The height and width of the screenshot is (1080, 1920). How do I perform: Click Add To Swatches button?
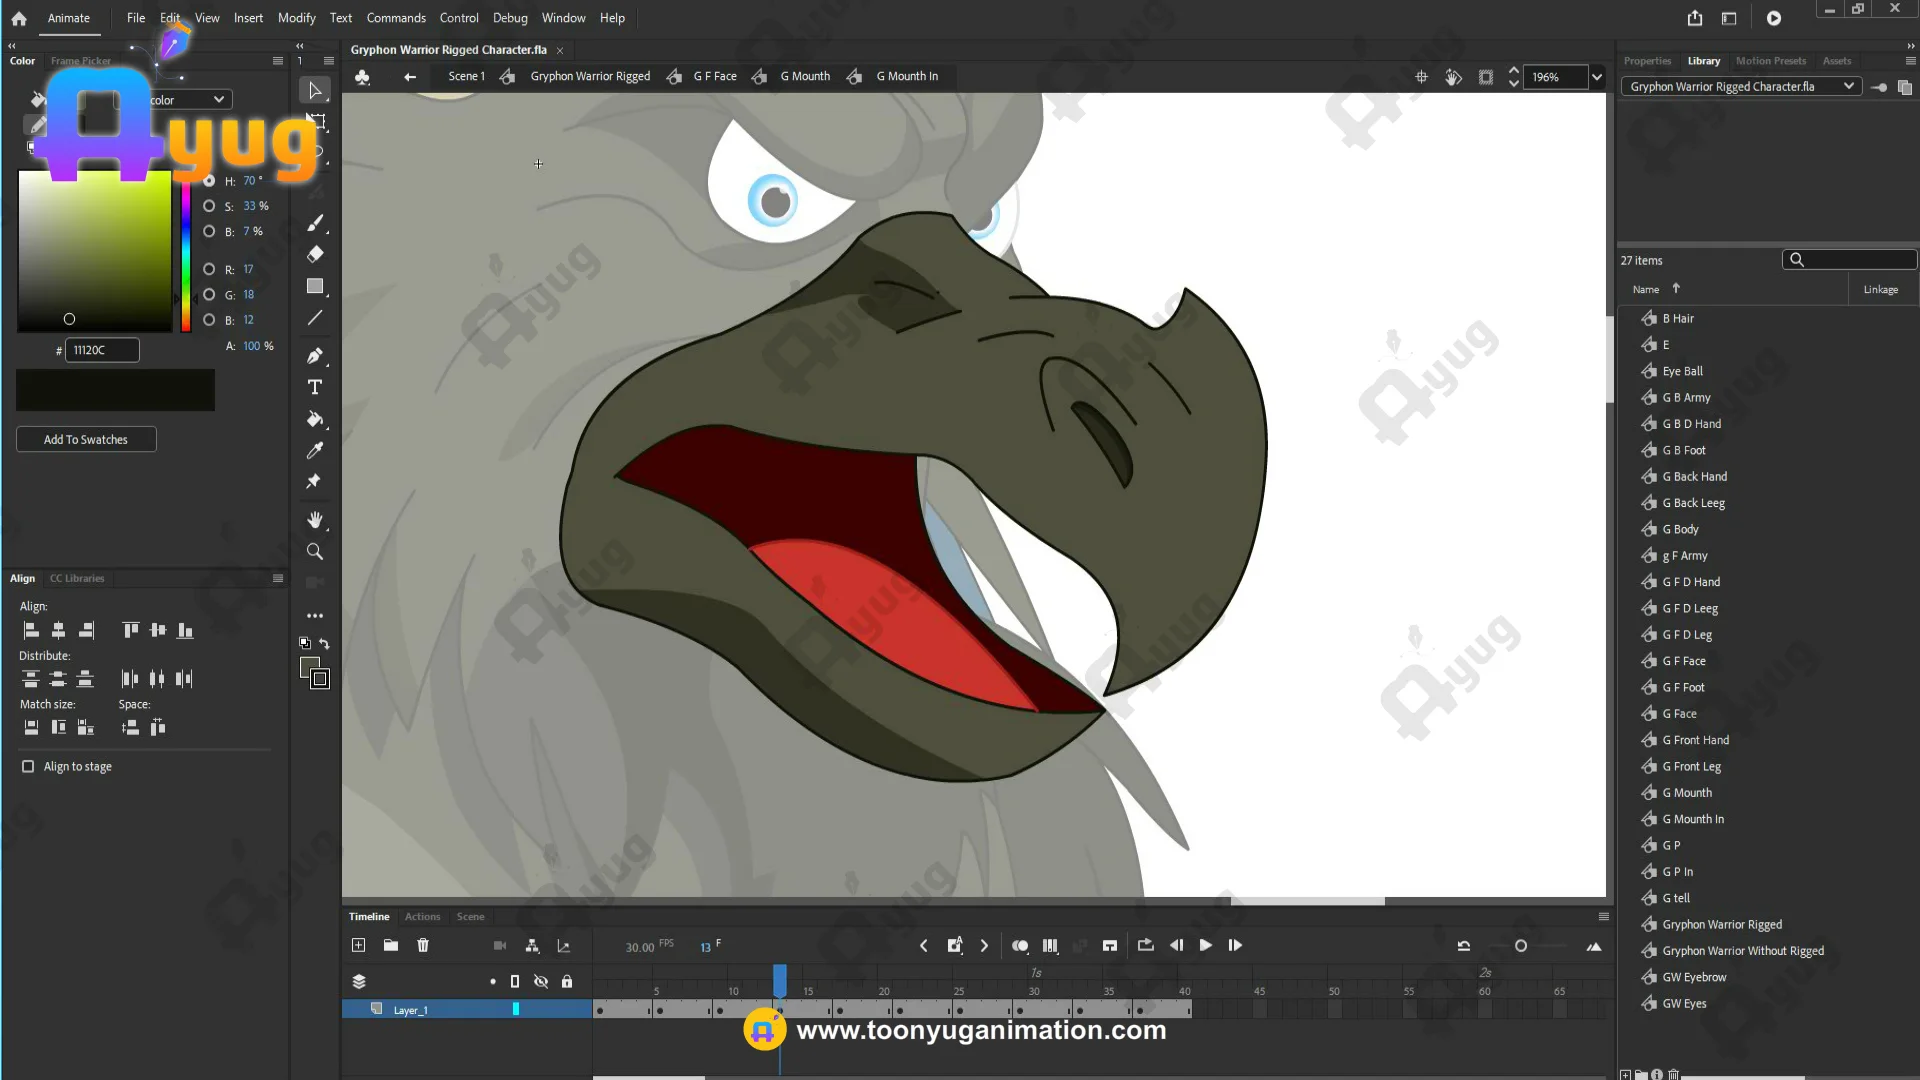(86, 439)
